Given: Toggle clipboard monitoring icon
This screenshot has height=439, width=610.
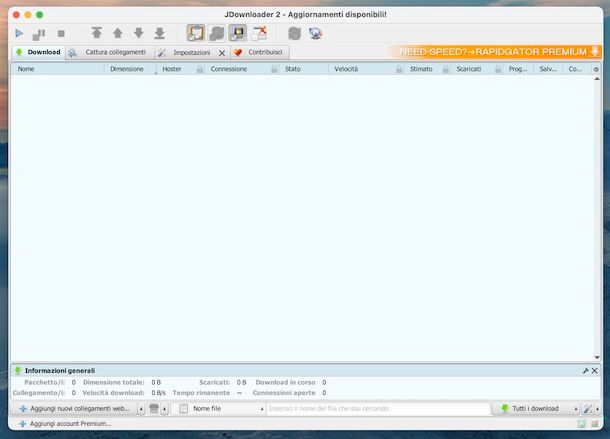Looking at the screenshot, I should (196, 33).
